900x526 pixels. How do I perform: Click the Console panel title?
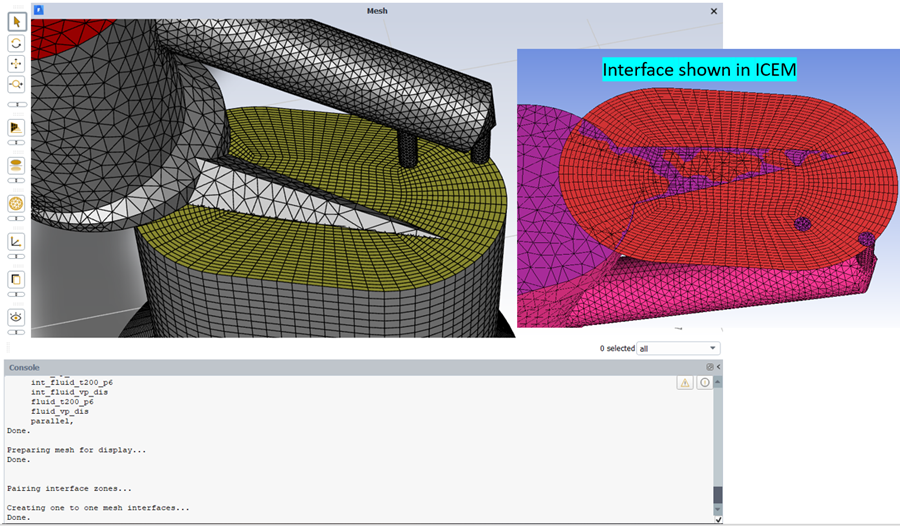click(x=24, y=368)
